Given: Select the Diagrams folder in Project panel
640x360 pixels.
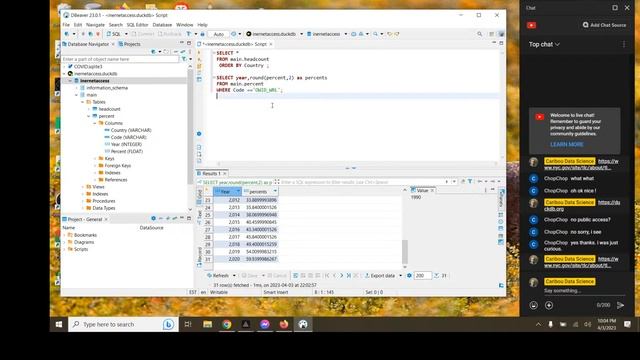Looking at the screenshot, I should click(84, 242).
